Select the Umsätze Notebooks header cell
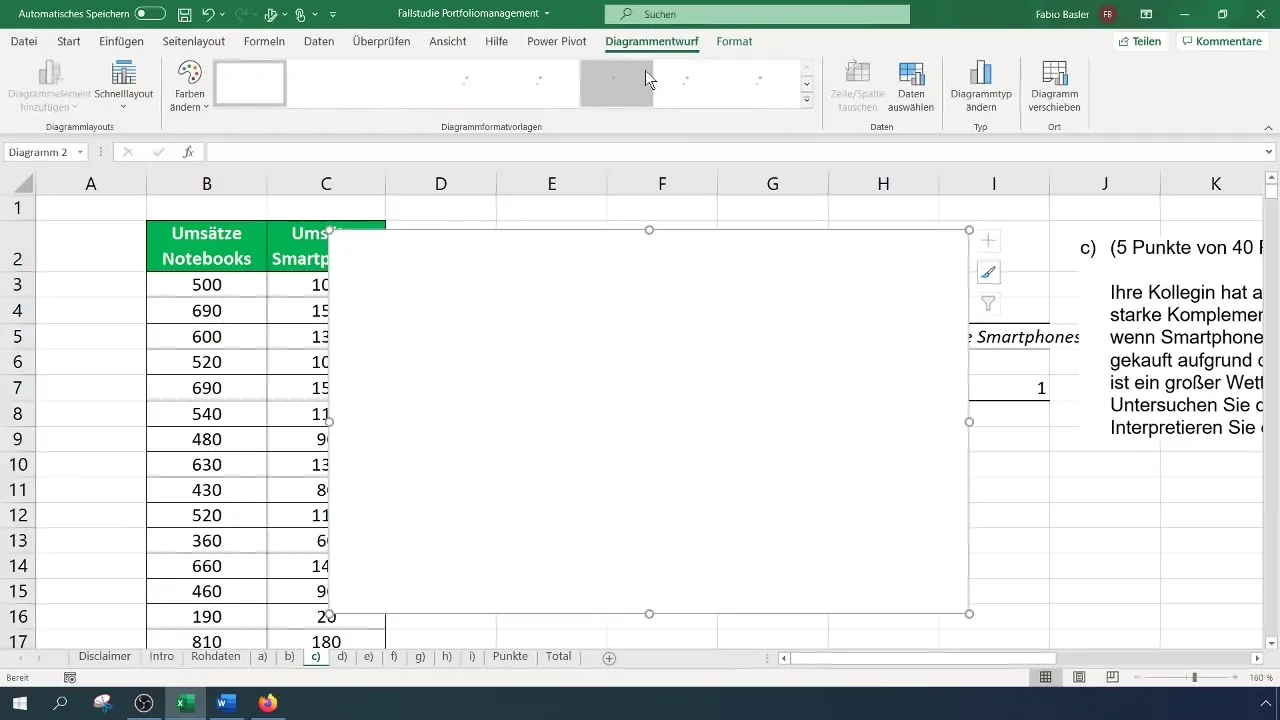The height and width of the screenshot is (720, 1280). pos(206,246)
